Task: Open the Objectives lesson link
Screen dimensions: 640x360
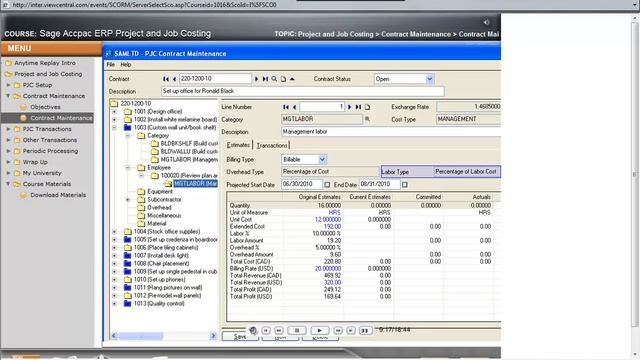Action: [x=45, y=107]
